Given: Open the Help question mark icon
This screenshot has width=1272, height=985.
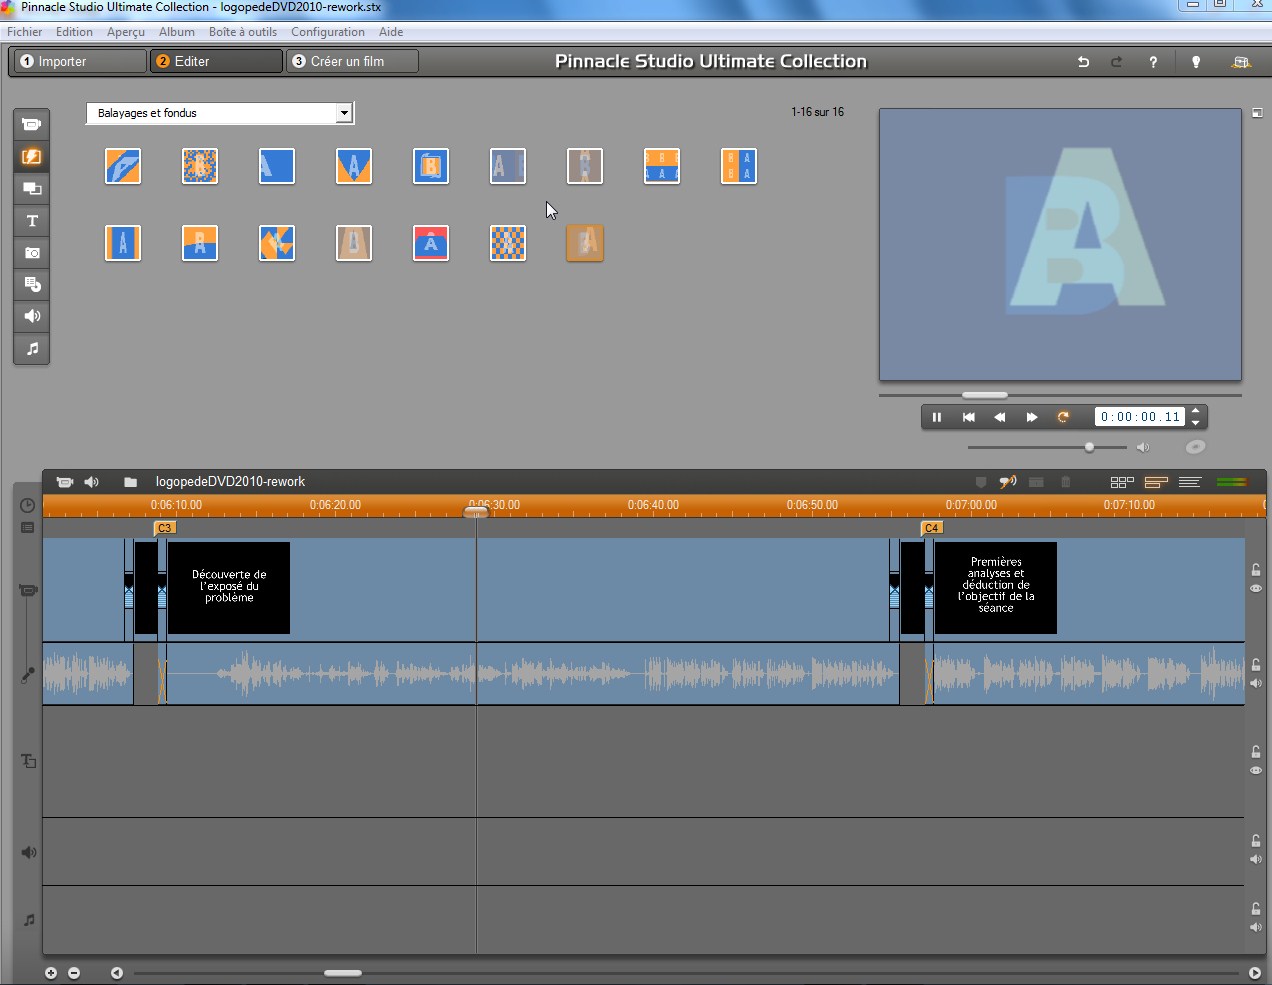Looking at the screenshot, I should tap(1153, 62).
